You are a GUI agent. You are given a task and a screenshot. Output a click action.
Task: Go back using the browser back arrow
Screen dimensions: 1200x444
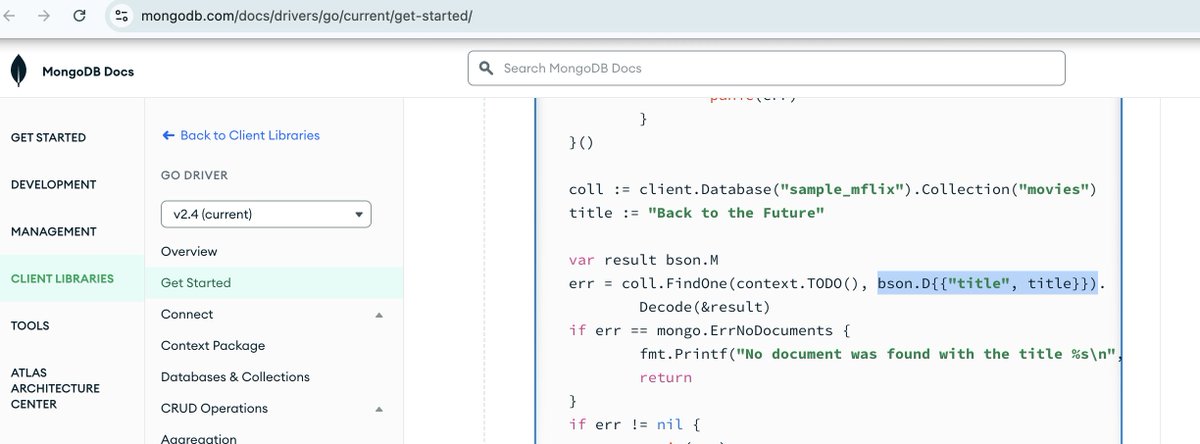pyautogui.click(x=10, y=16)
